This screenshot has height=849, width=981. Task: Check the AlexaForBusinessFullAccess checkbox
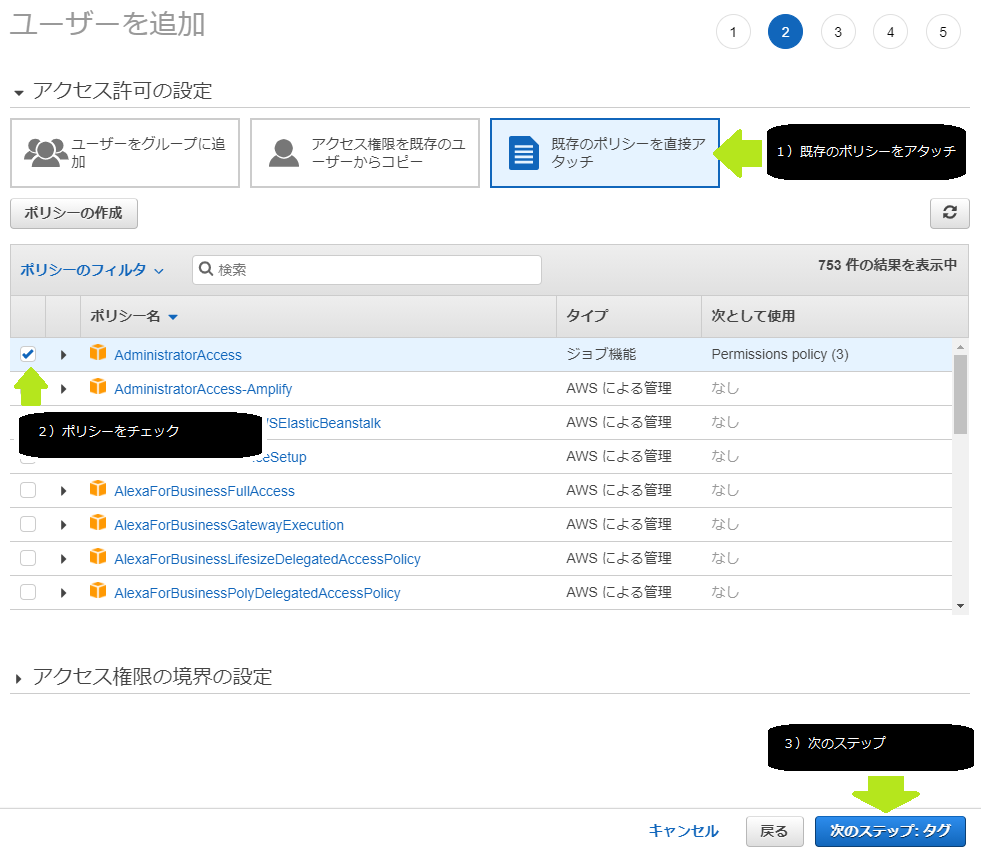pyautogui.click(x=28, y=490)
